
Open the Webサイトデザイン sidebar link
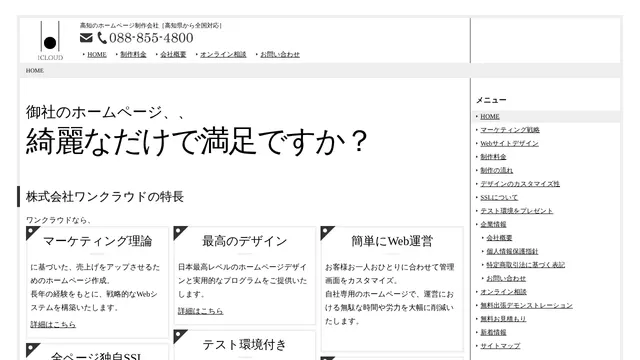pos(509,144)
